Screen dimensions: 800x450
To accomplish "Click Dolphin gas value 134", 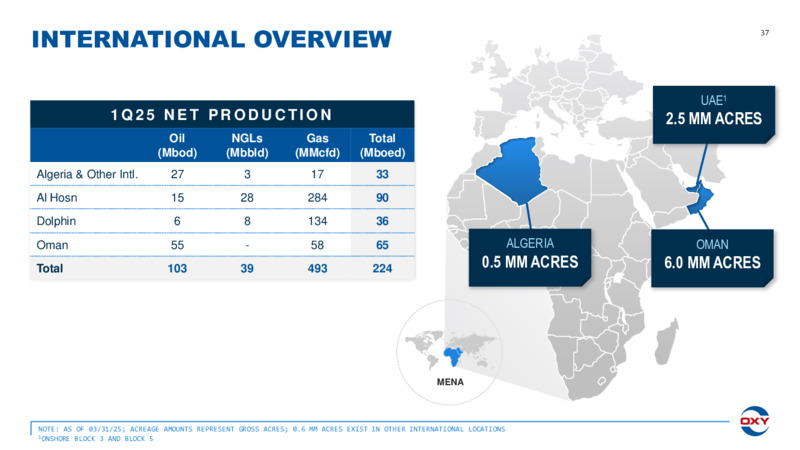I will (x=317, y=221).
